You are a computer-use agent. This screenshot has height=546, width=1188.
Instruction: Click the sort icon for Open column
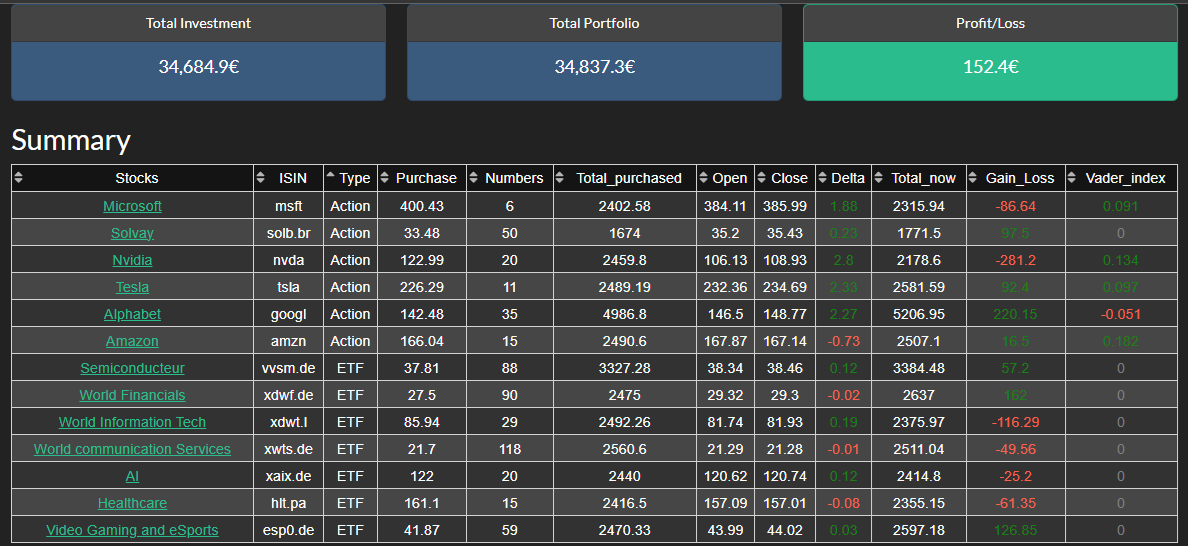(x=703, y=178)
